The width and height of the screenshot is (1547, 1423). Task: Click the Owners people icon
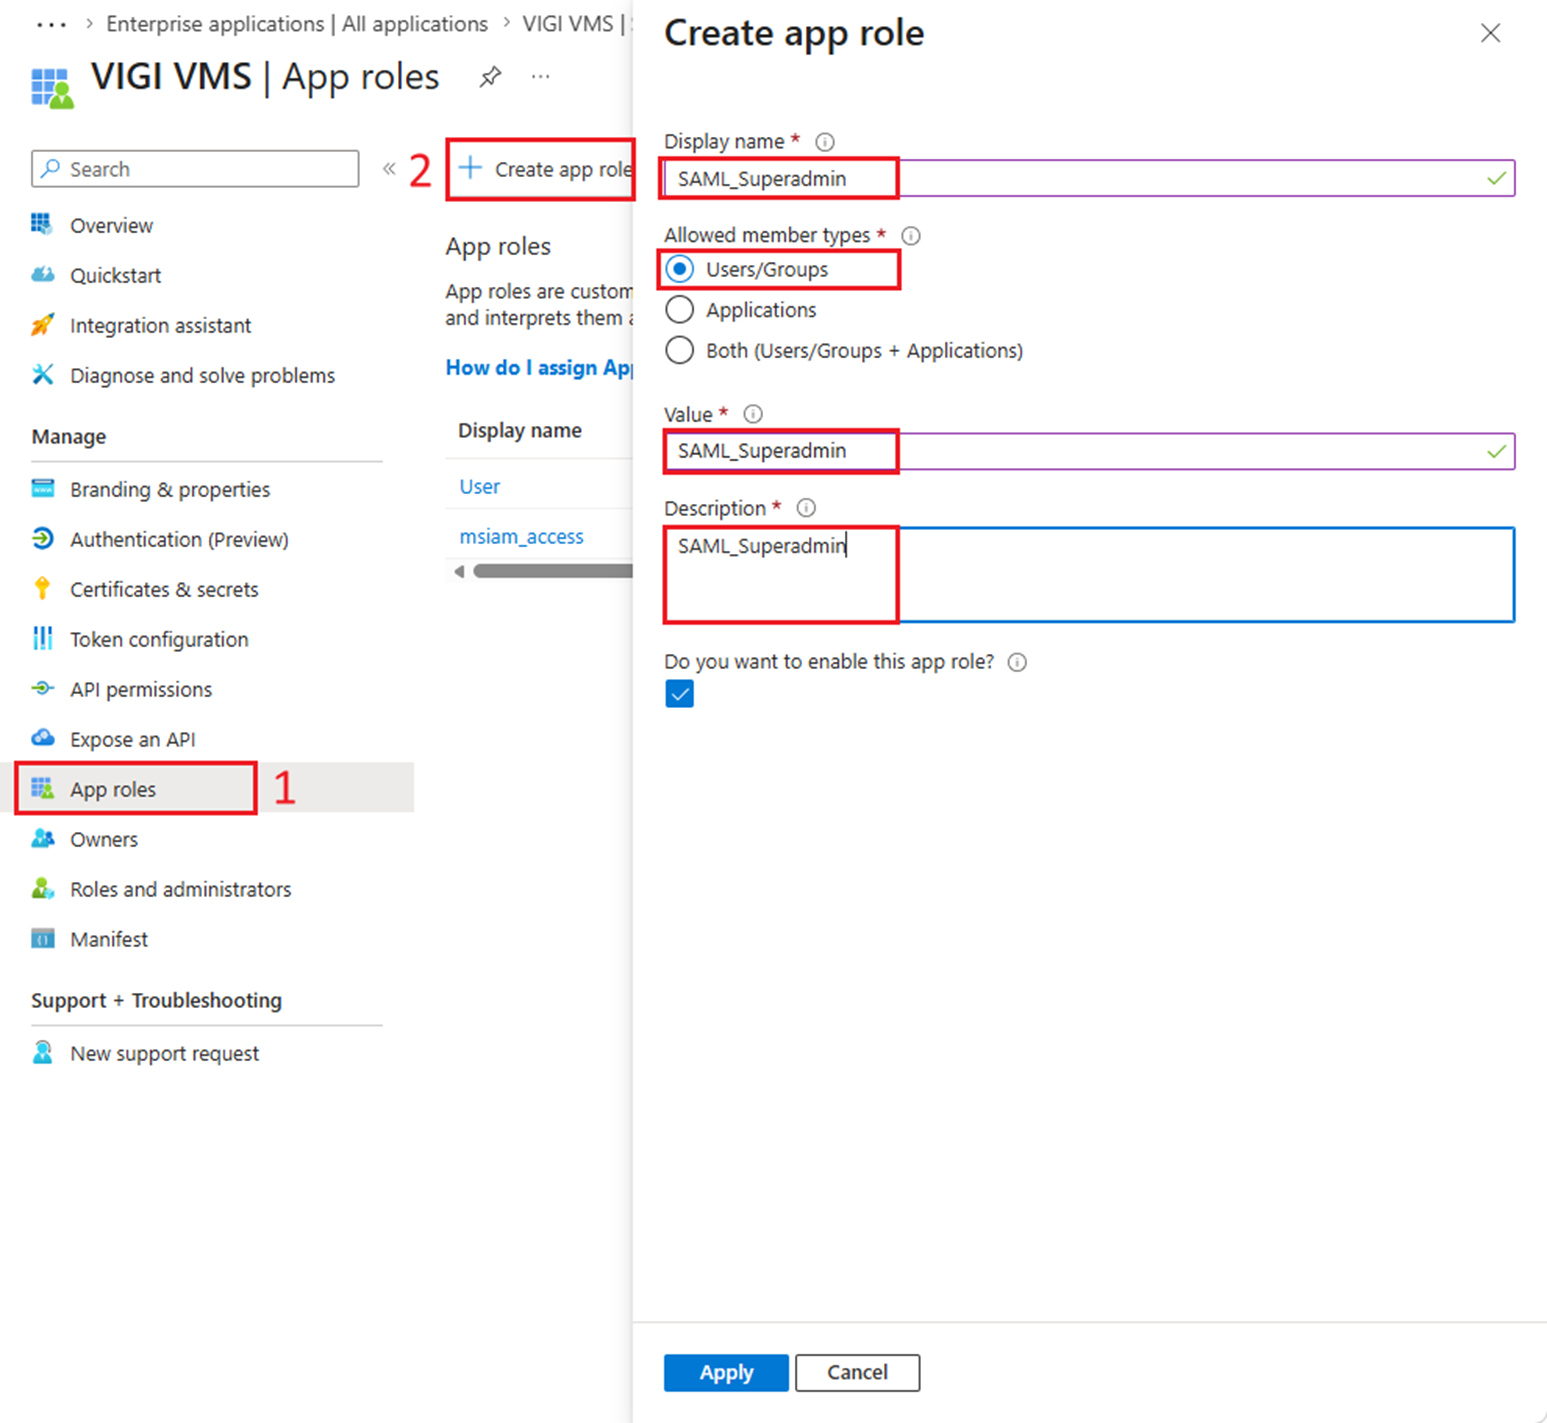tap(42, 838)
